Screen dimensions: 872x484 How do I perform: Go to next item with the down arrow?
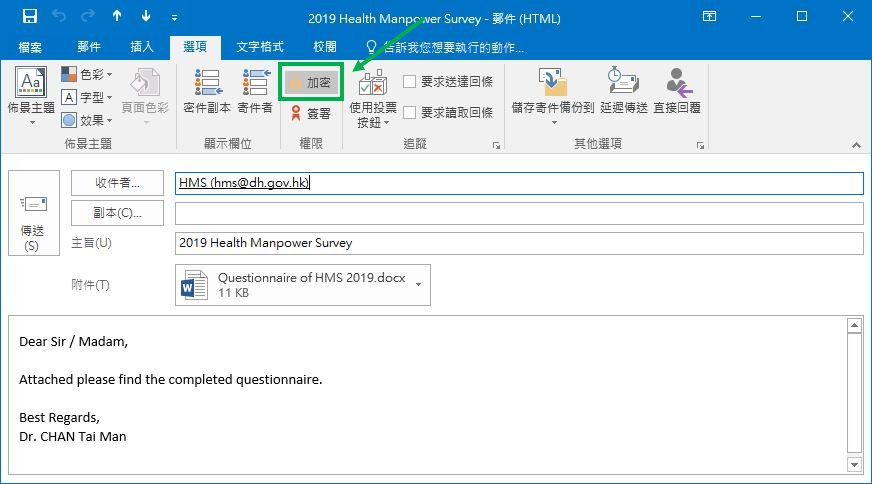pos(146,16)
